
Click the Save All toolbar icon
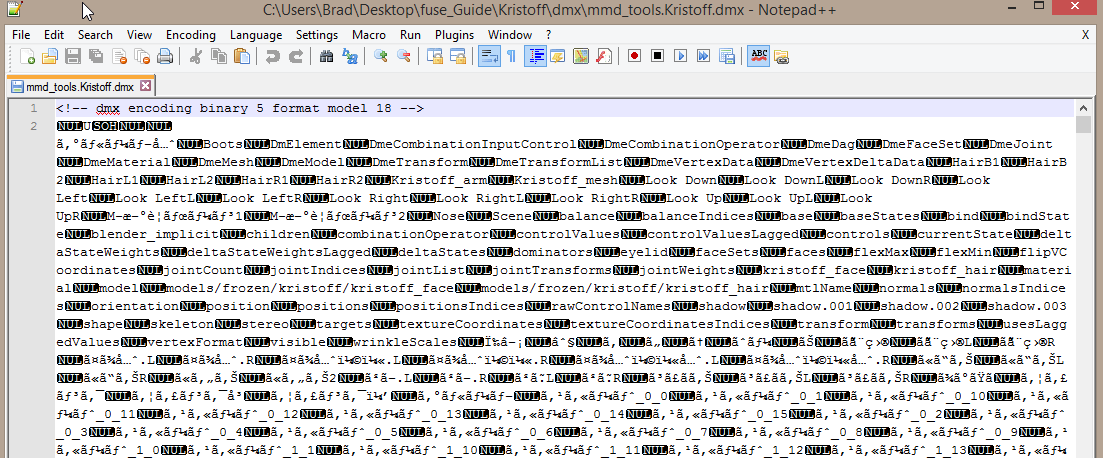coord(96,56)
